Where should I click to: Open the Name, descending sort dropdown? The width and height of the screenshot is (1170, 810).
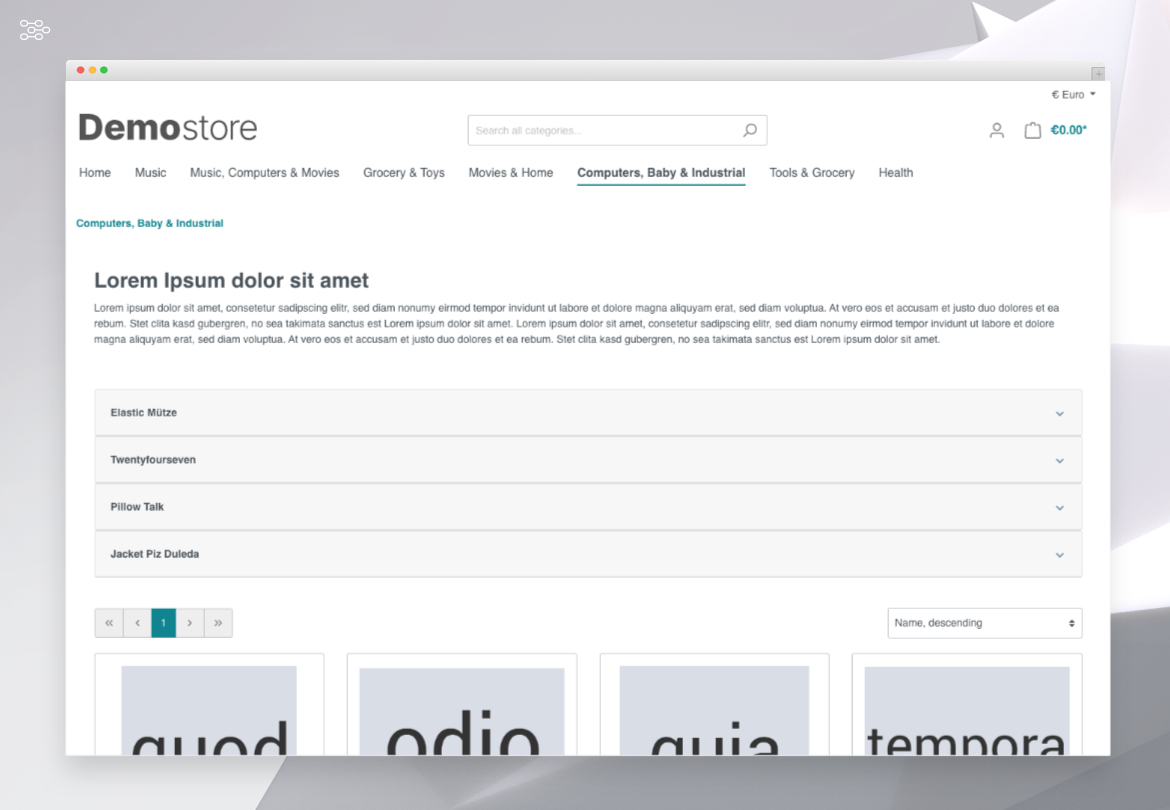click(984, 623)
